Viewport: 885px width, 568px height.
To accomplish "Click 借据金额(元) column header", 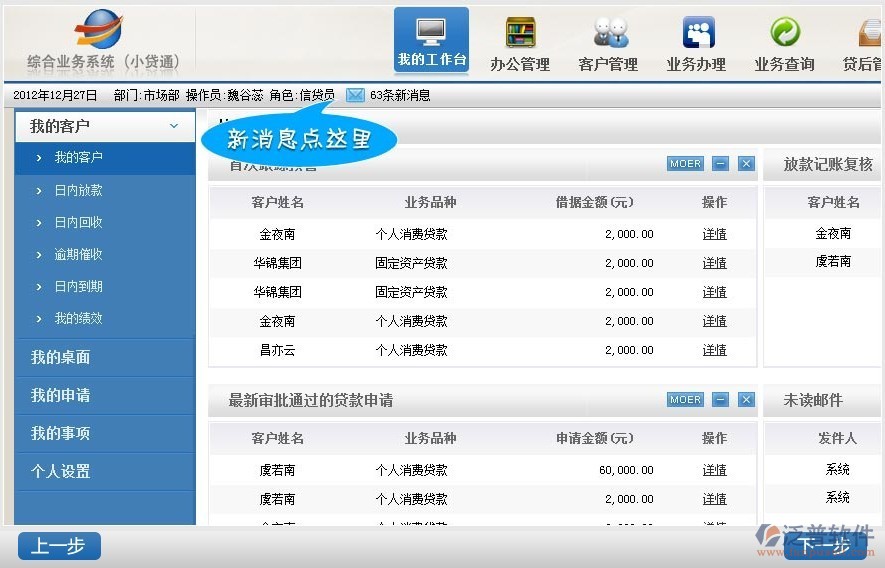I will pos(594,202).
